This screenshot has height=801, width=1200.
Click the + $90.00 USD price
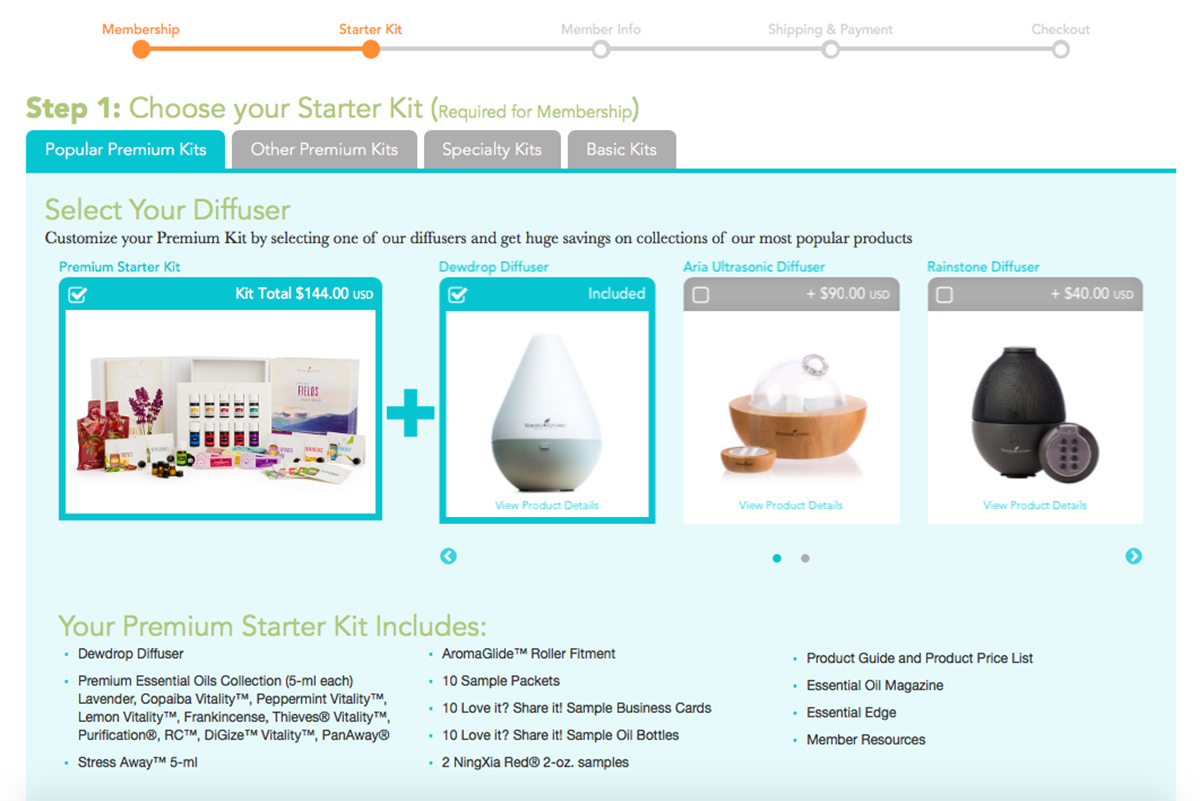[x=848, y=294]
